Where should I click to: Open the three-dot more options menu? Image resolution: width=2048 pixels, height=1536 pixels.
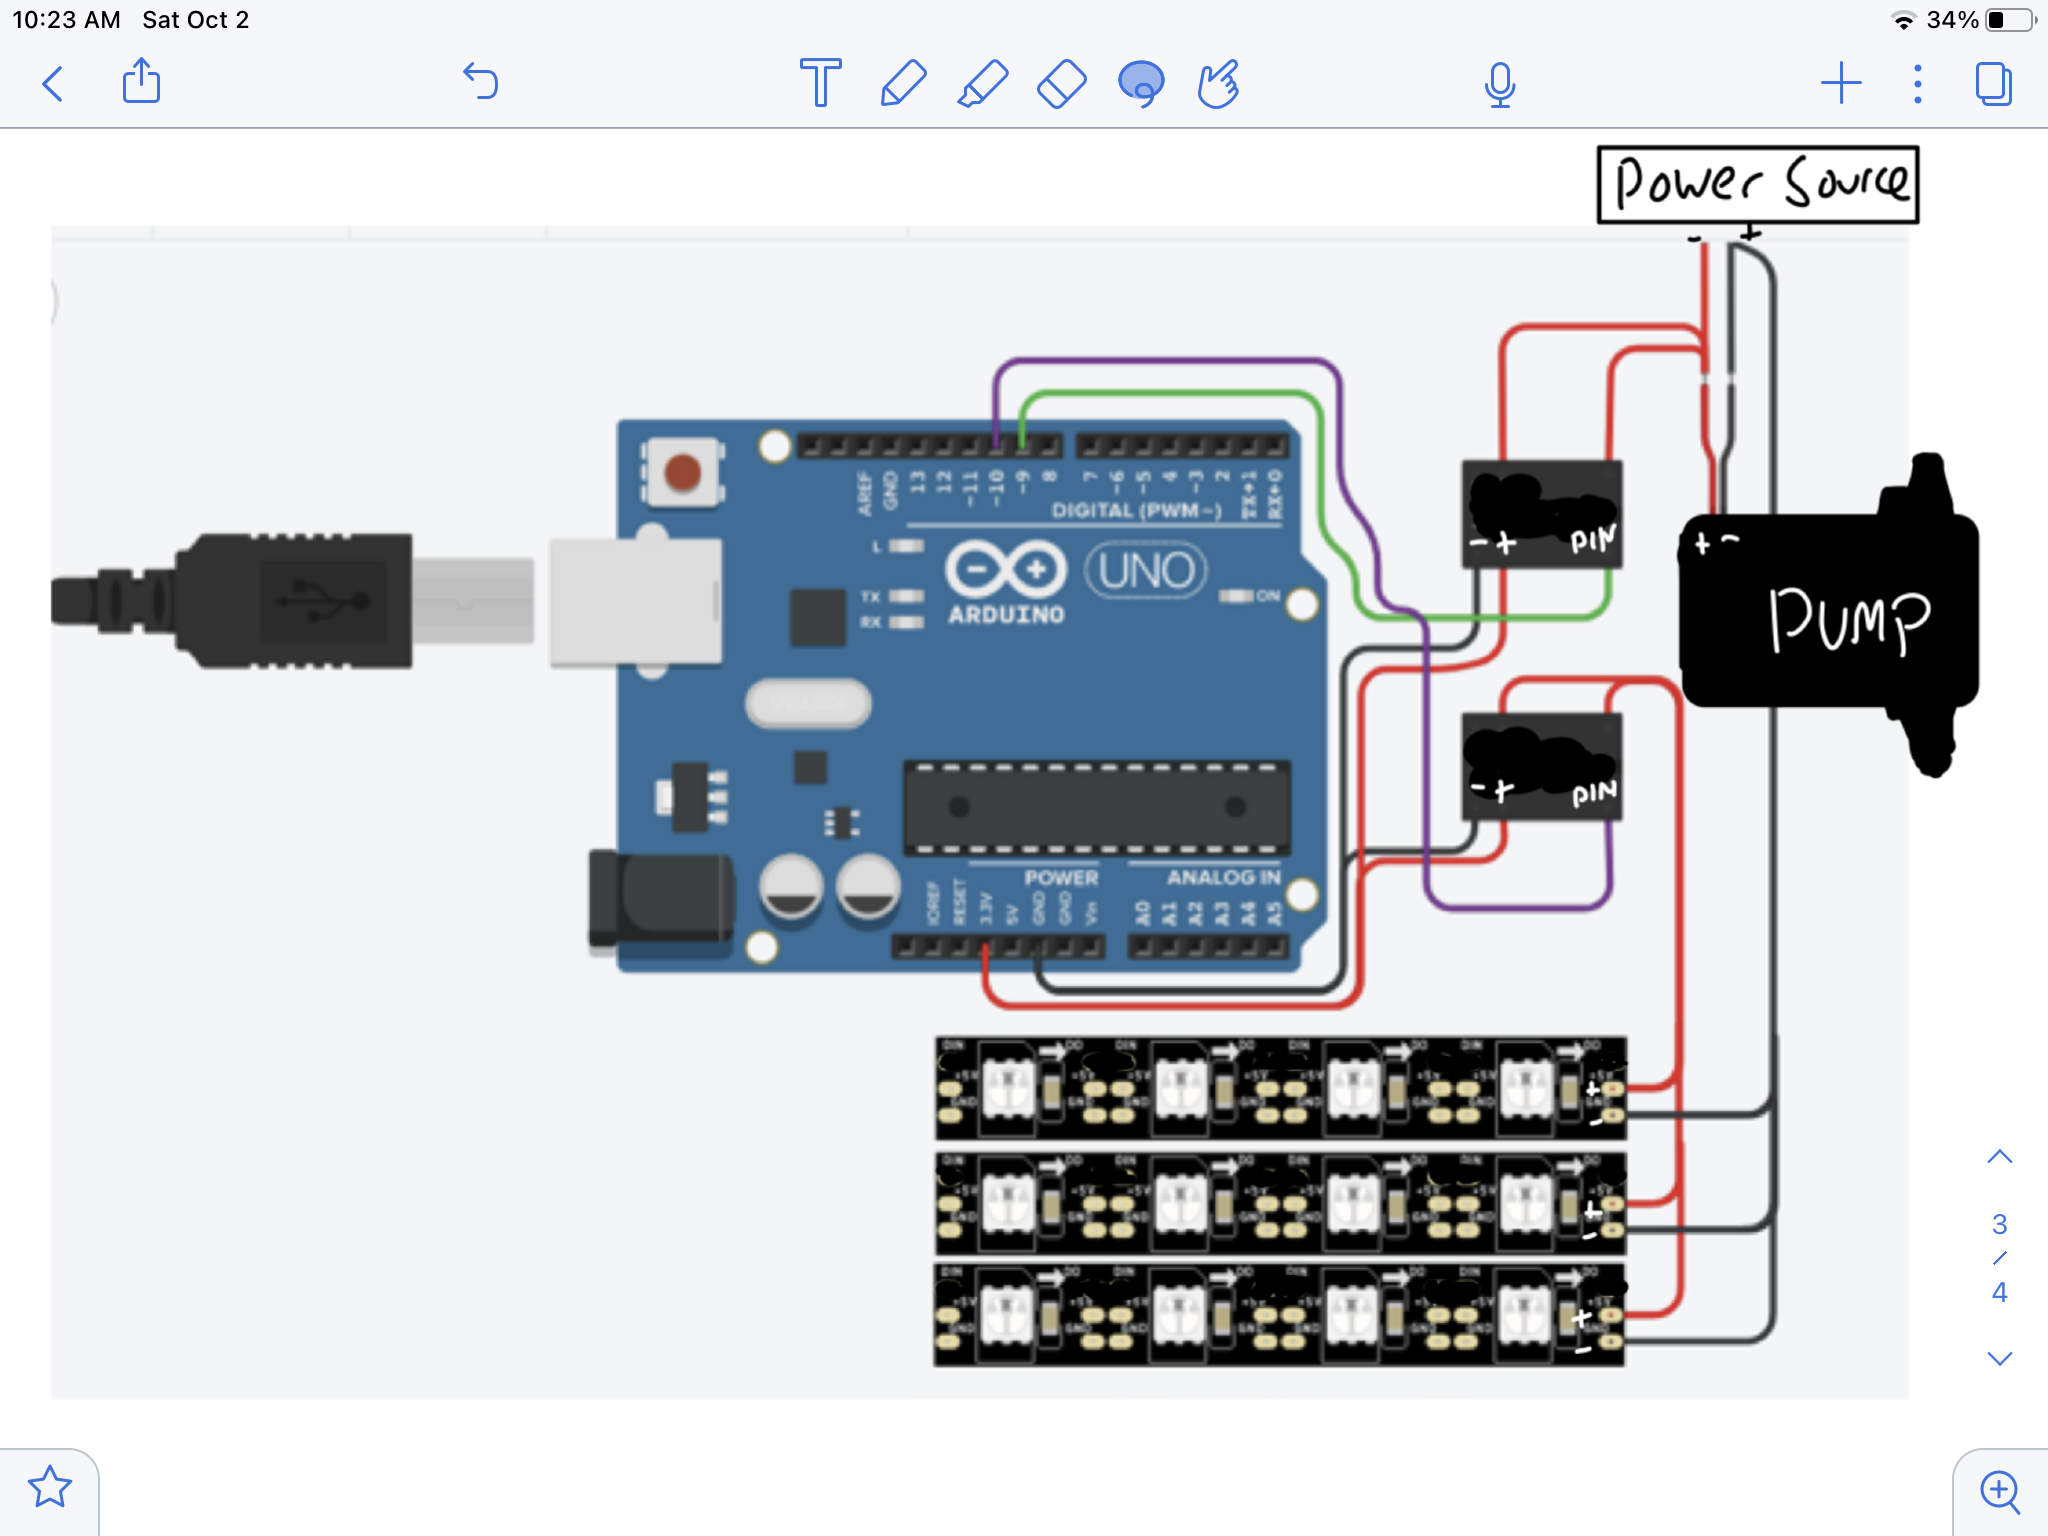coord(1917,83)
